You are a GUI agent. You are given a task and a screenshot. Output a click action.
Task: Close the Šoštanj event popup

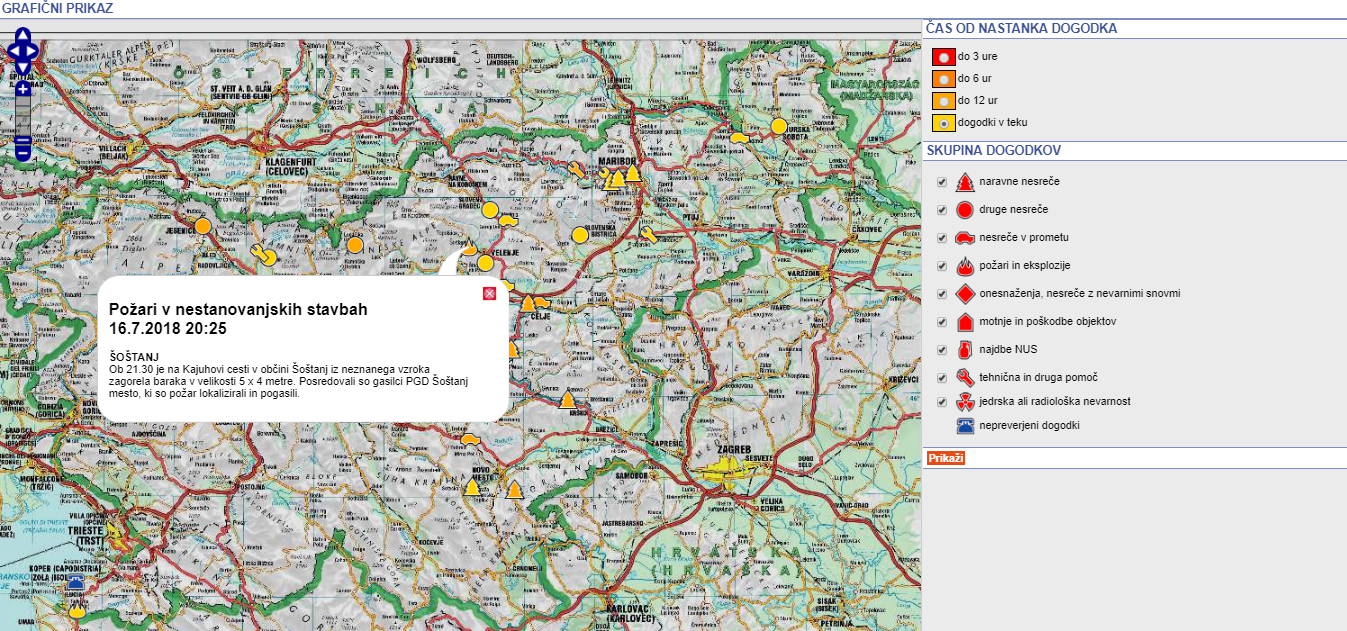click(489, 293)
